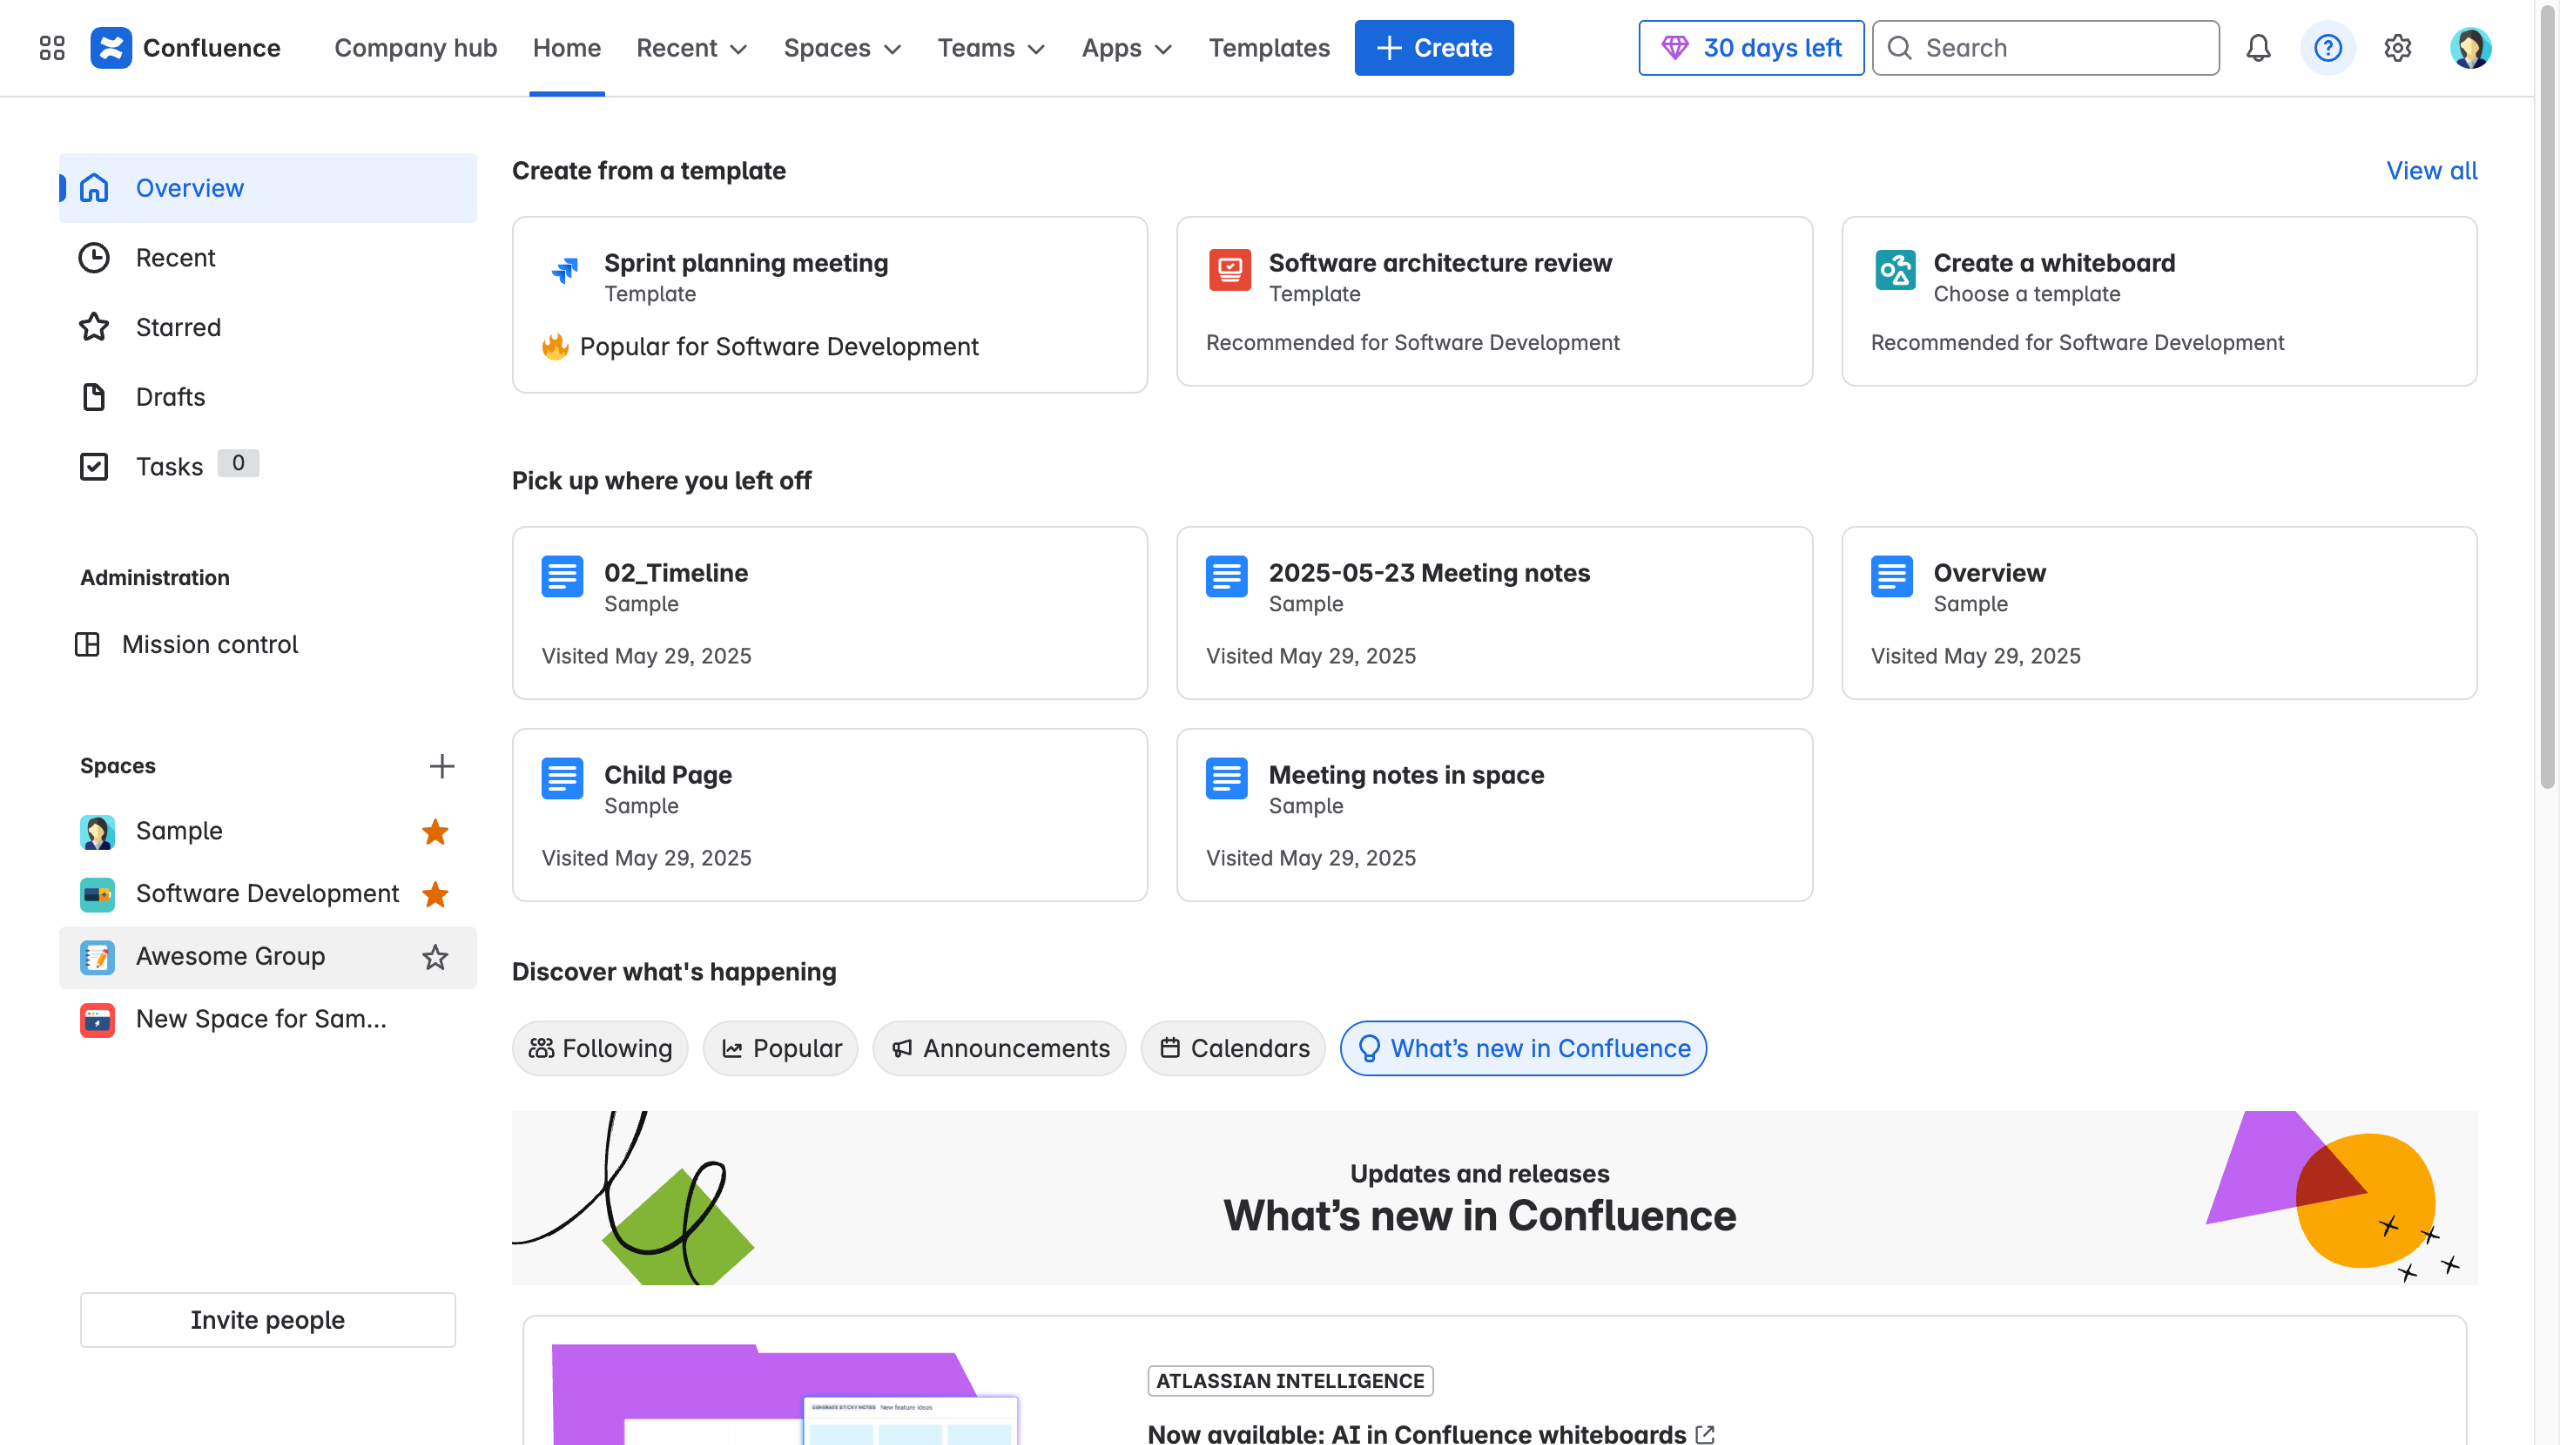Expand the Spaces dropdown menu
Screen dimensions: 2560x1445
tap(842, 48)
